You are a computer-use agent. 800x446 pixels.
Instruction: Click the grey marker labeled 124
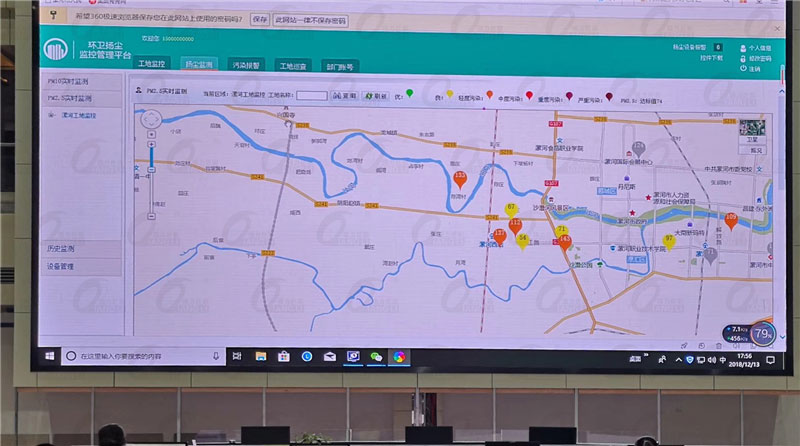(x=709, y=254)
